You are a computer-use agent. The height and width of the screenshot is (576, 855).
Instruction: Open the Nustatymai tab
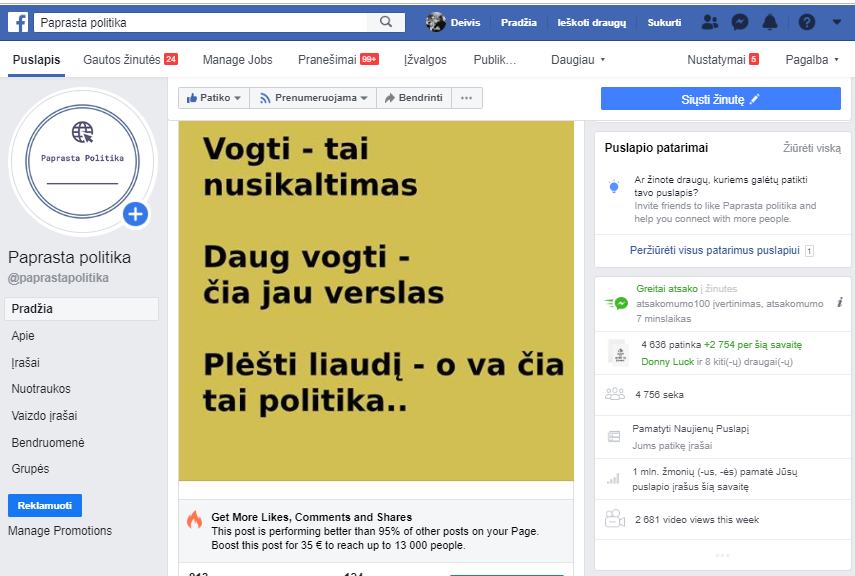coord(722,60)
